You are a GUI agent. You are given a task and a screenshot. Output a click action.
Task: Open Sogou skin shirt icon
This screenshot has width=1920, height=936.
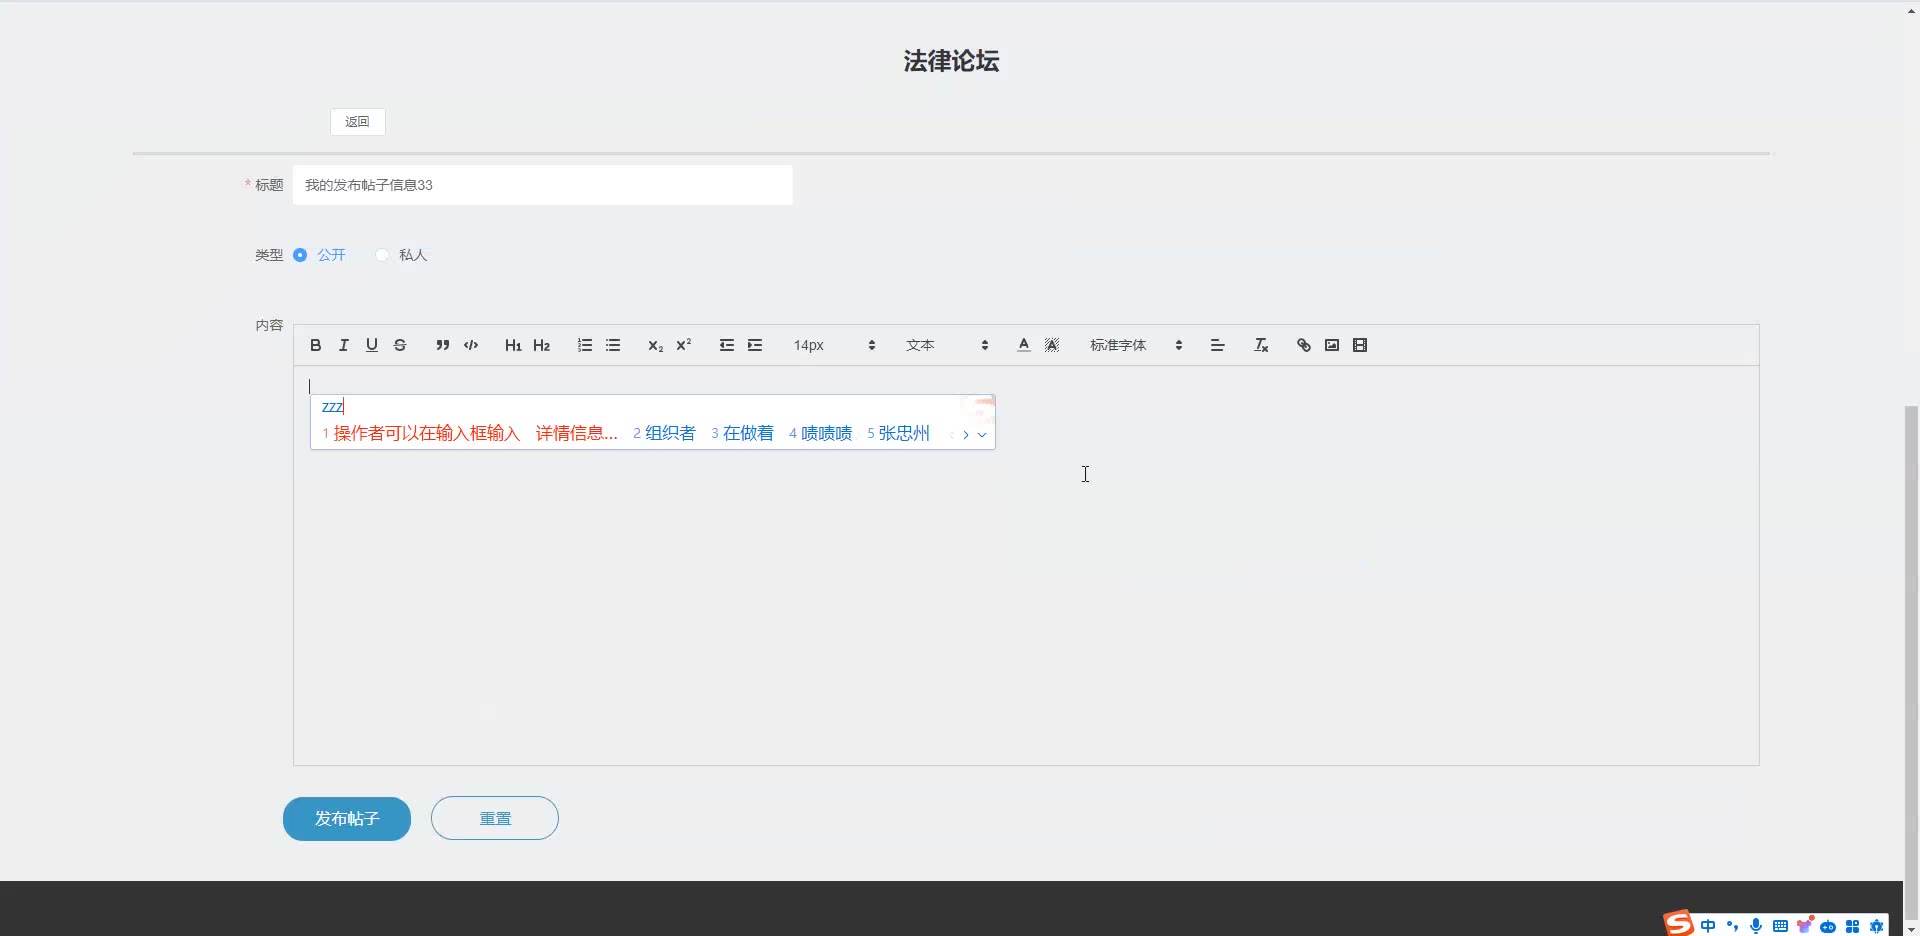tap(1804, 926)
